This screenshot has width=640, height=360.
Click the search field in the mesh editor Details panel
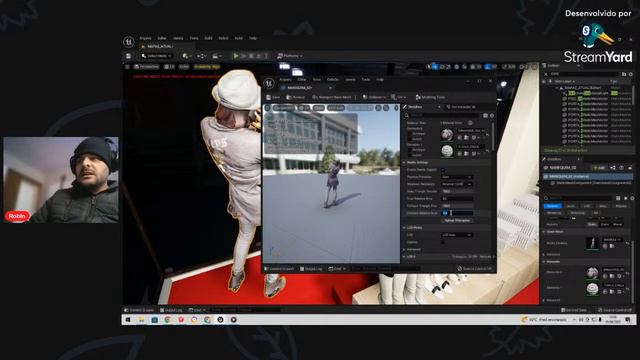445,116
